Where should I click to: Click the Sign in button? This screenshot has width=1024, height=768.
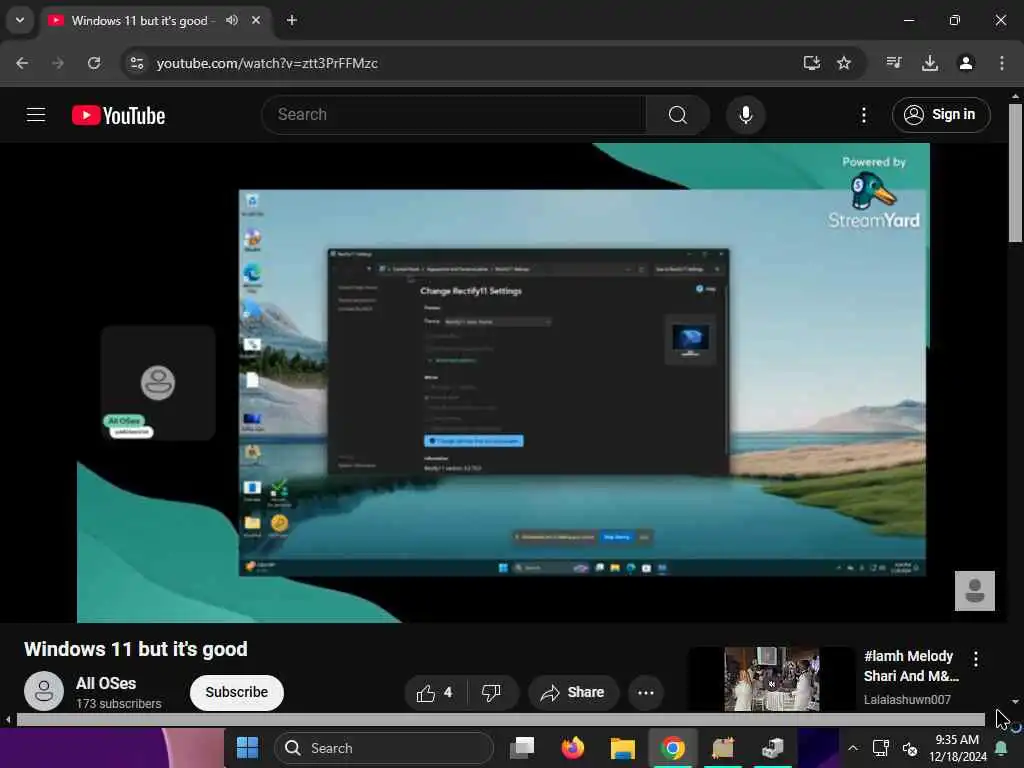(x=941, y=115)
